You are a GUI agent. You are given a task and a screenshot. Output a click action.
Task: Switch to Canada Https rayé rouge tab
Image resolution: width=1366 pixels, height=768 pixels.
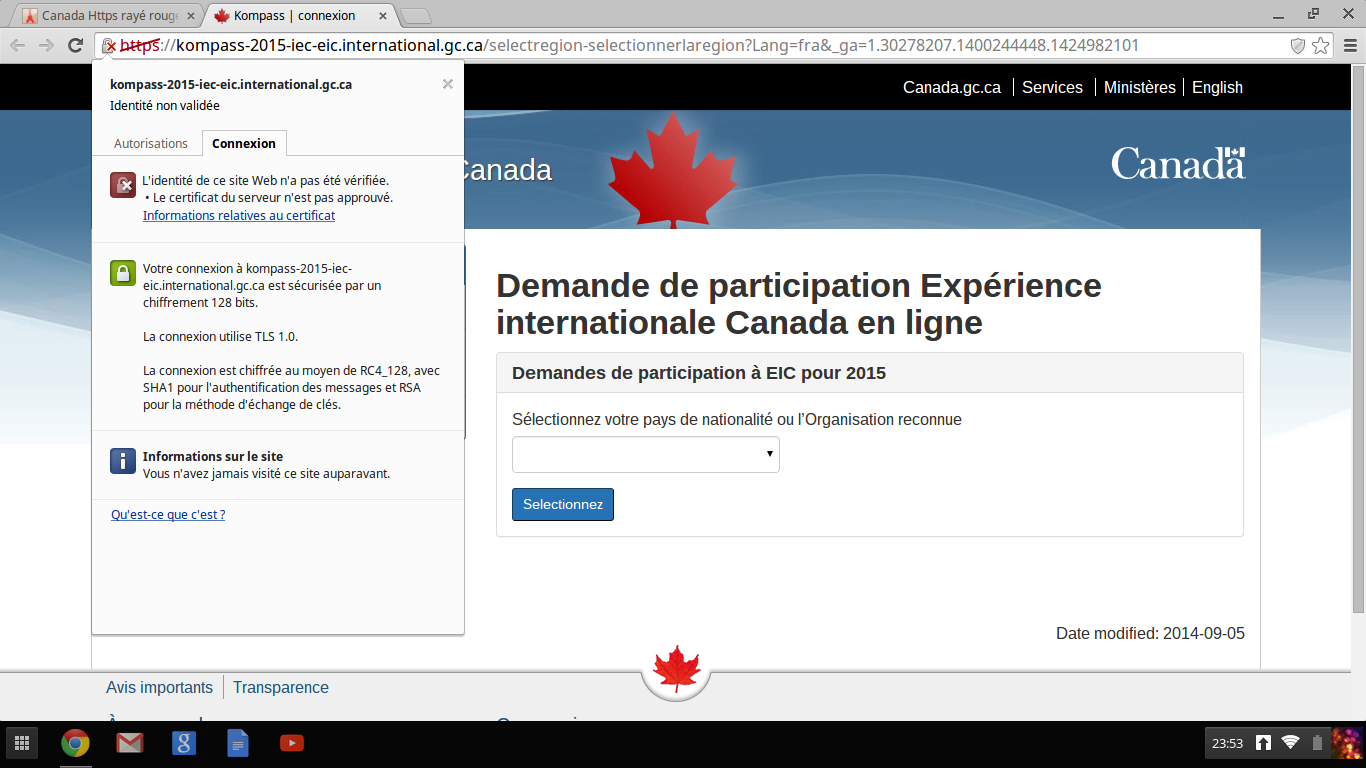[x=105, y=16]
